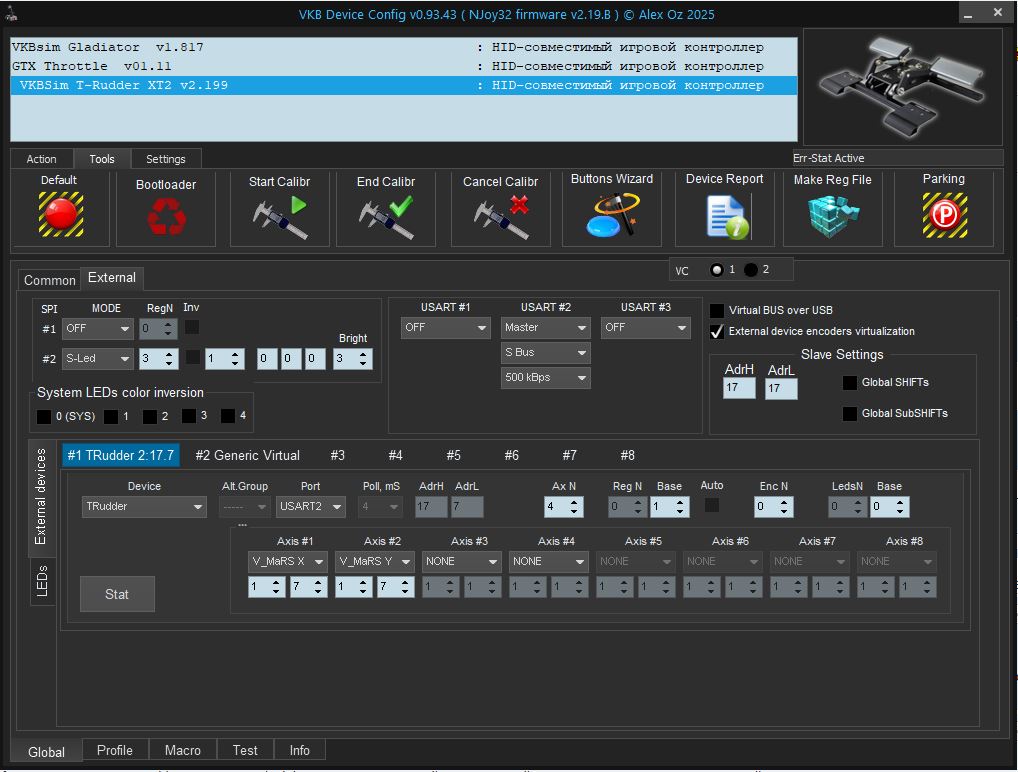This screenshot has height=772, width=1018.
Task: Abort calibration with the Cancel Calibr icon
Action: [501, 218]
